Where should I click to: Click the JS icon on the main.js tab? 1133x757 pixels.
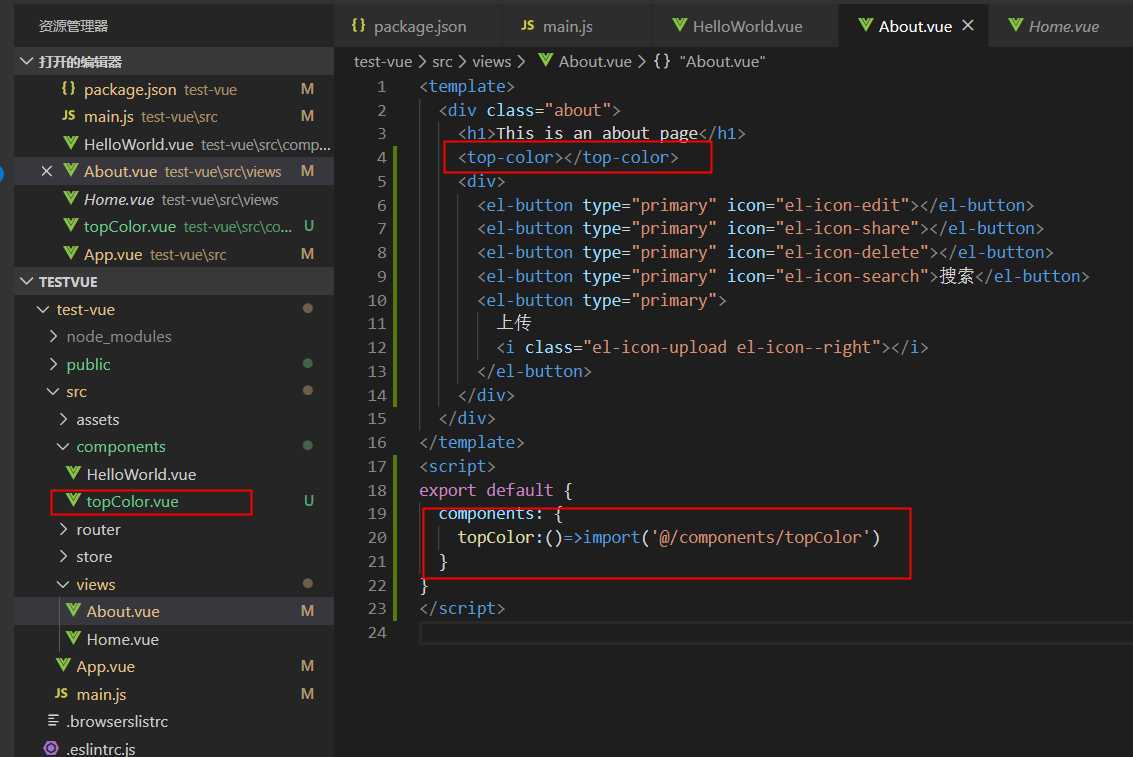528,25
